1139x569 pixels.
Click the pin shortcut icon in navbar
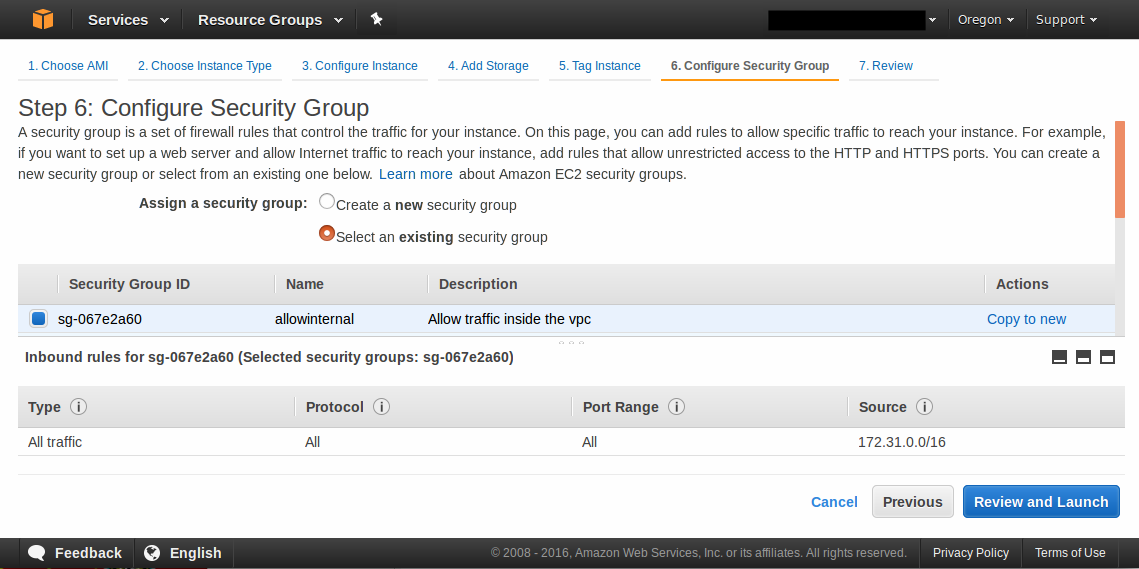pyautogui.click(x=377, y=19)
